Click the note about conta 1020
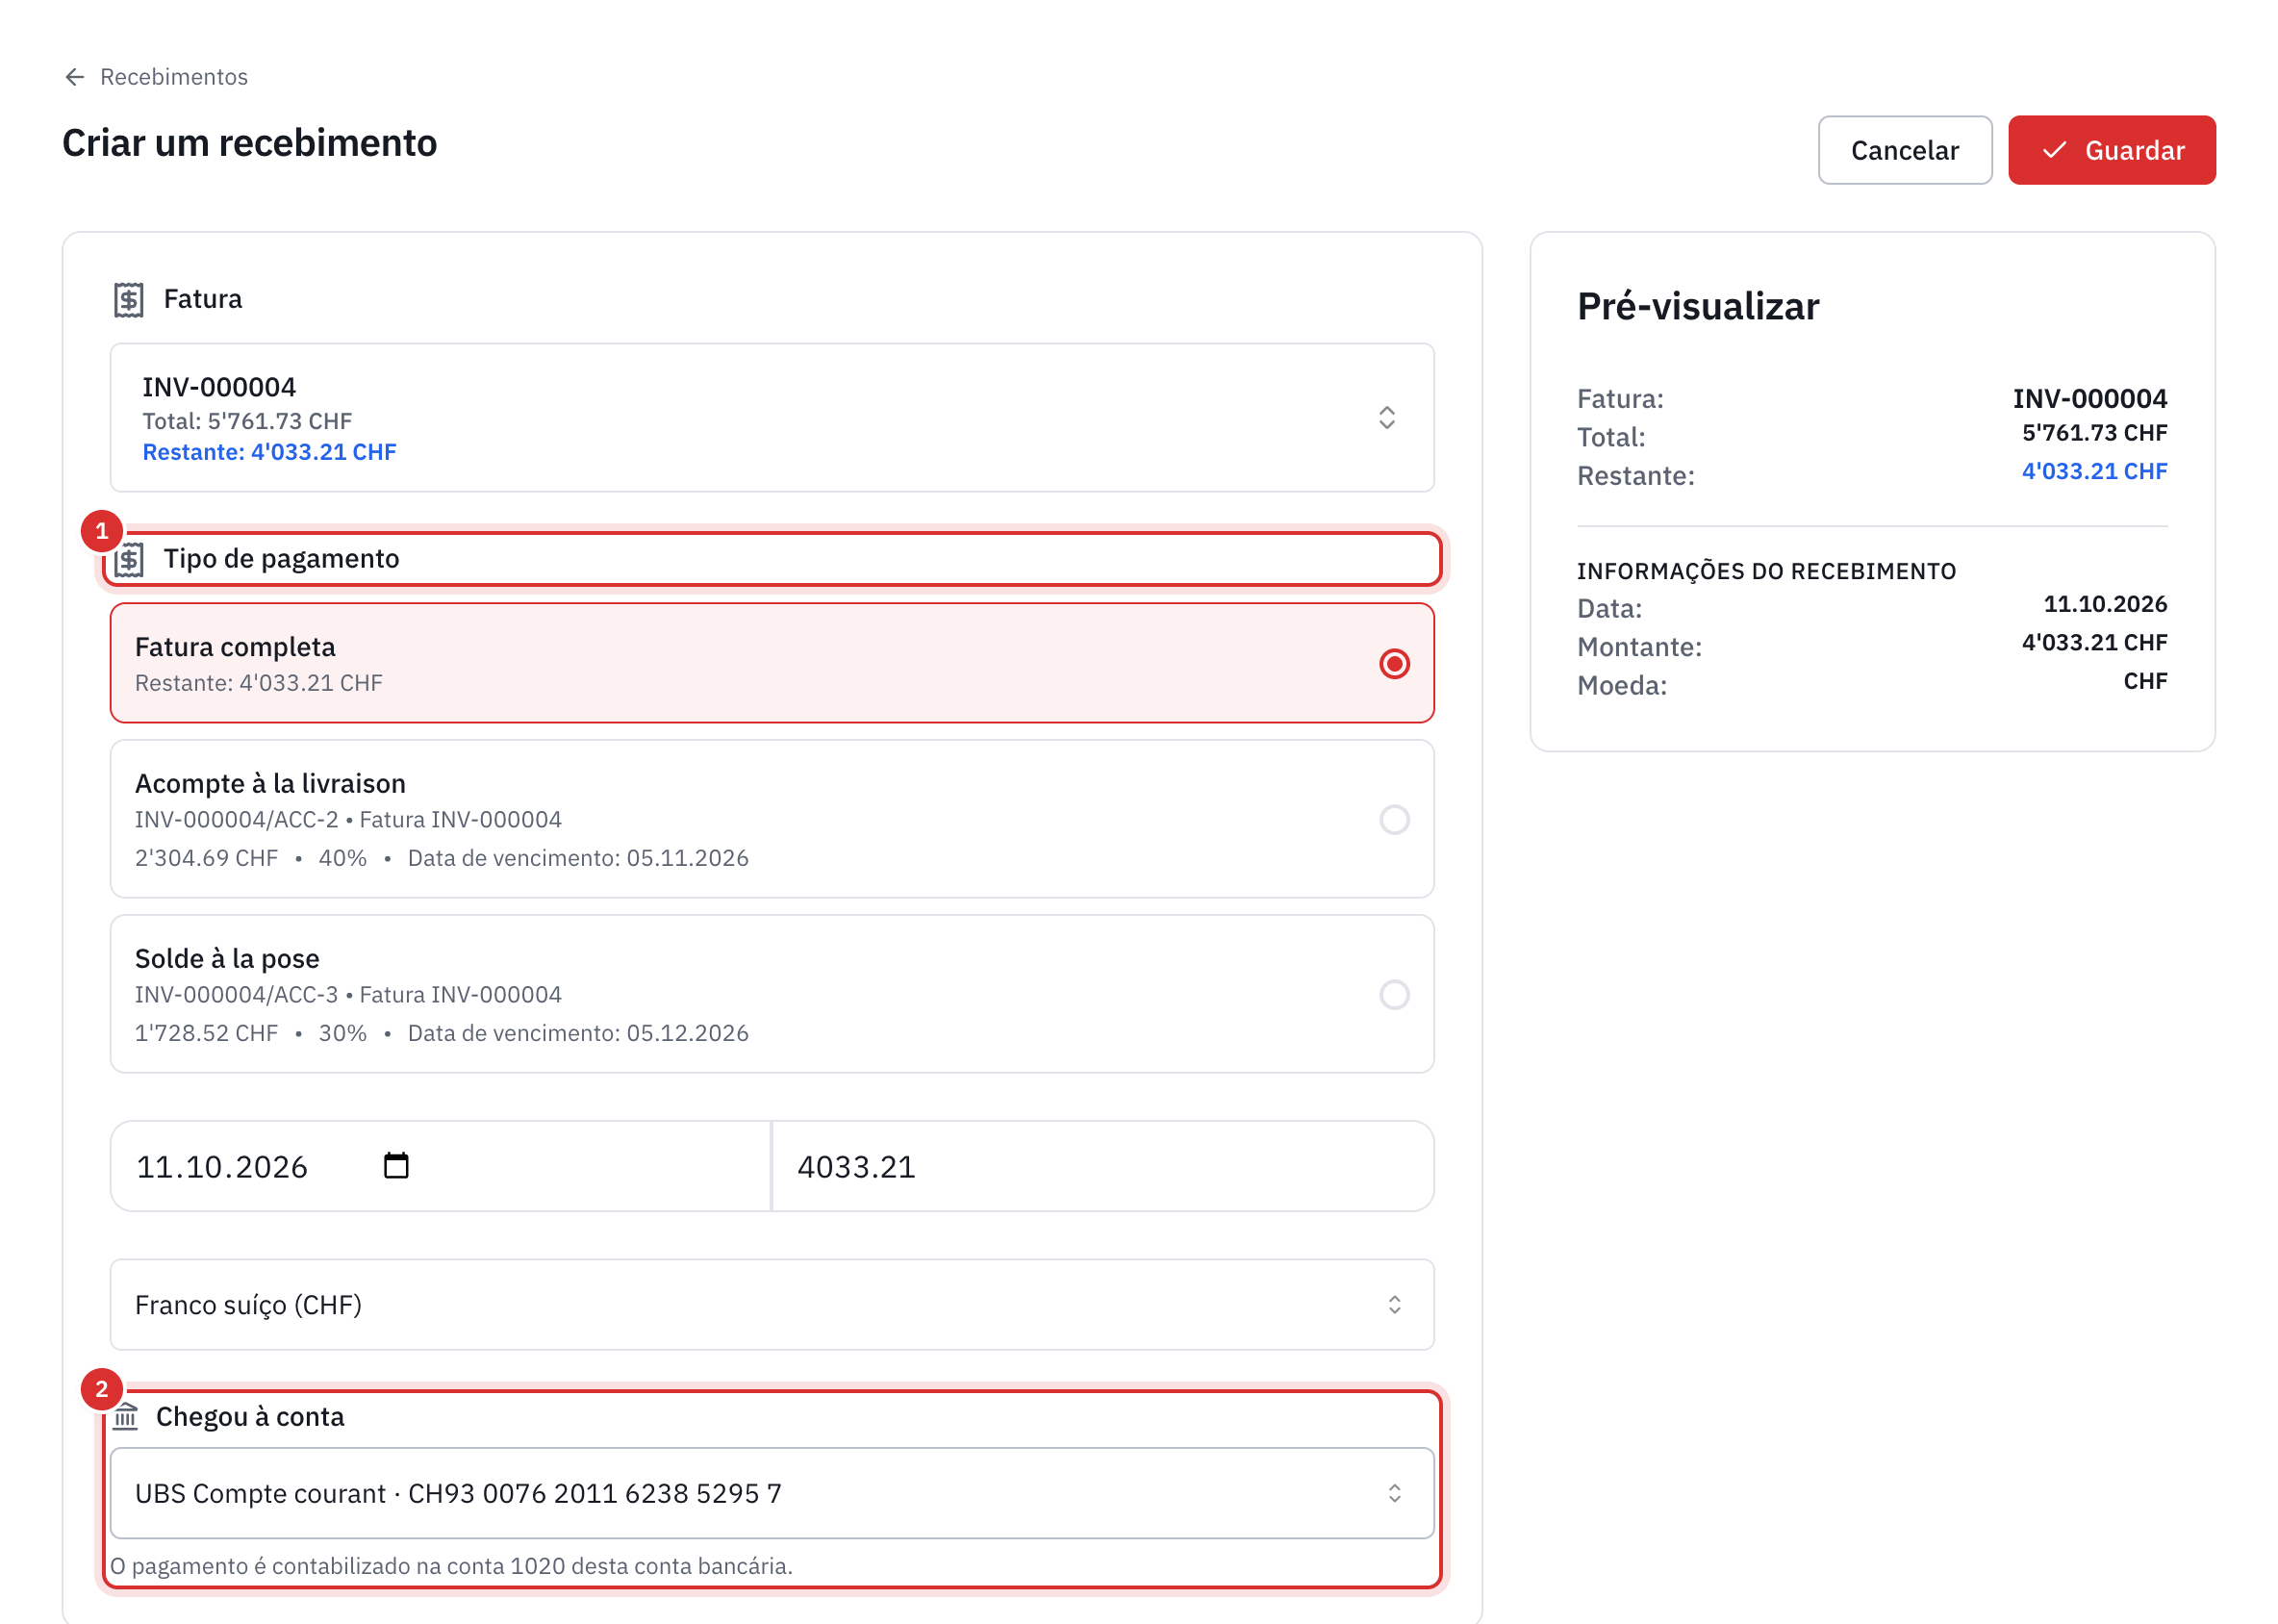Viewport: 2278px width, 1624px height. pyautogui.click(x=451, y=1566)
